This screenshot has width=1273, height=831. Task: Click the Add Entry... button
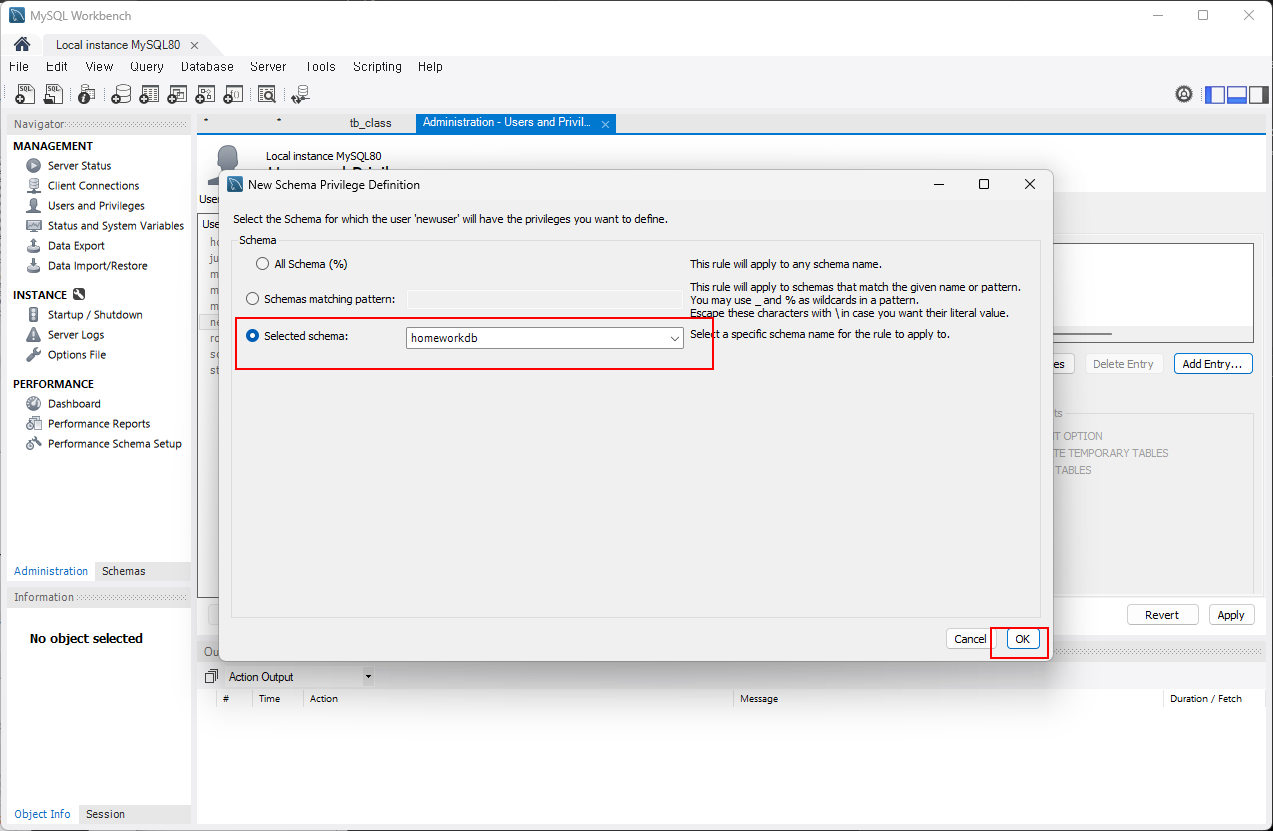tap(1212, 364)
